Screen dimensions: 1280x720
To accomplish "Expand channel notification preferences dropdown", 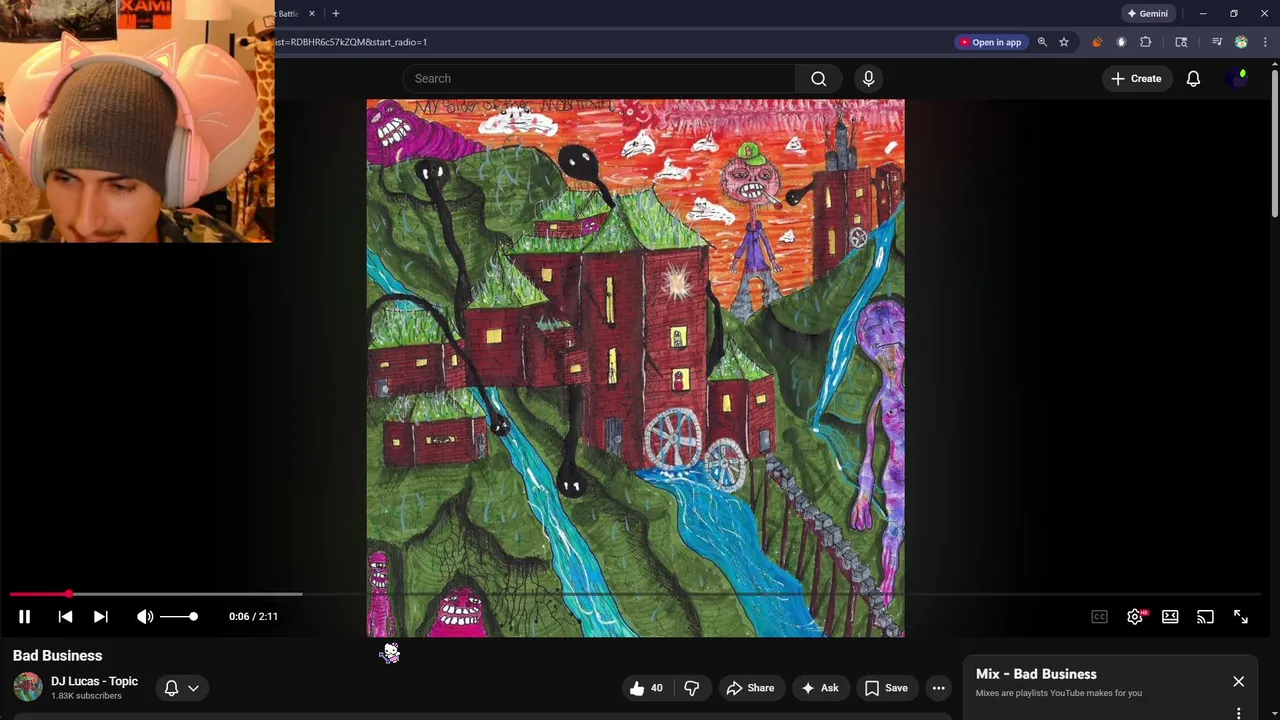I will (182, 688).
